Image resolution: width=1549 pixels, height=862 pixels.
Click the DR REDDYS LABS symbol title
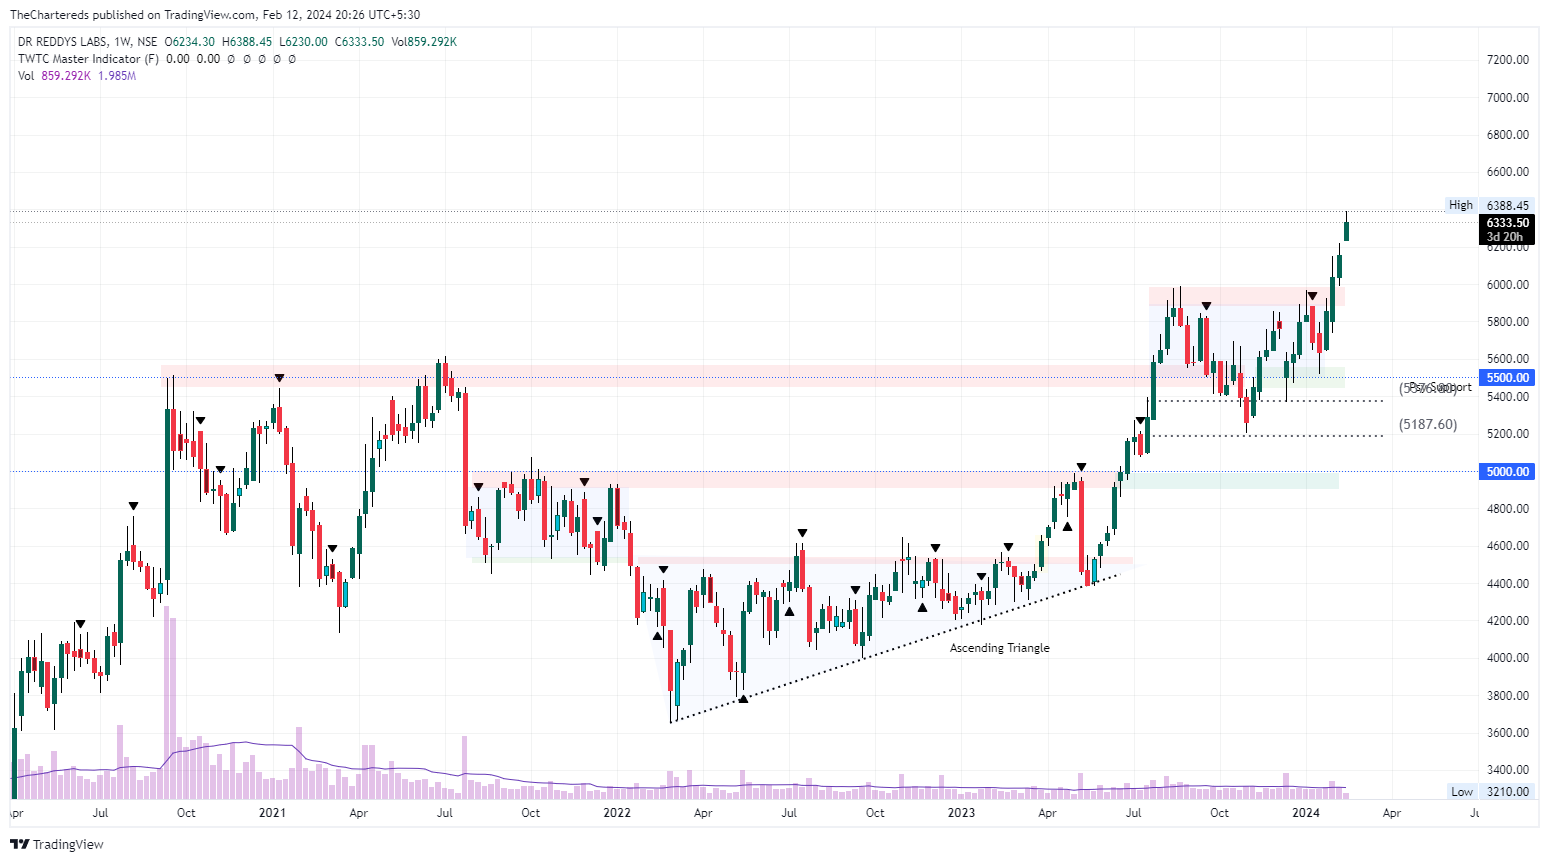point(62,42)
